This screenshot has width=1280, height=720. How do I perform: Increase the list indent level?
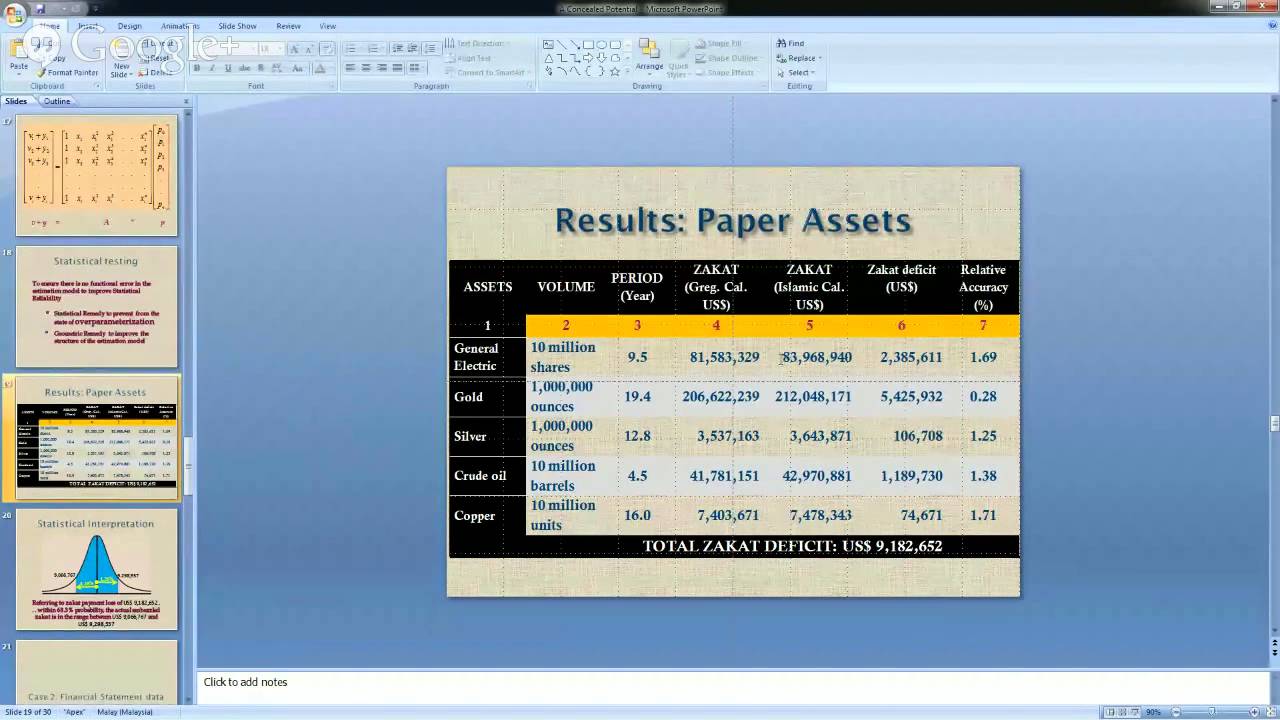413,48
